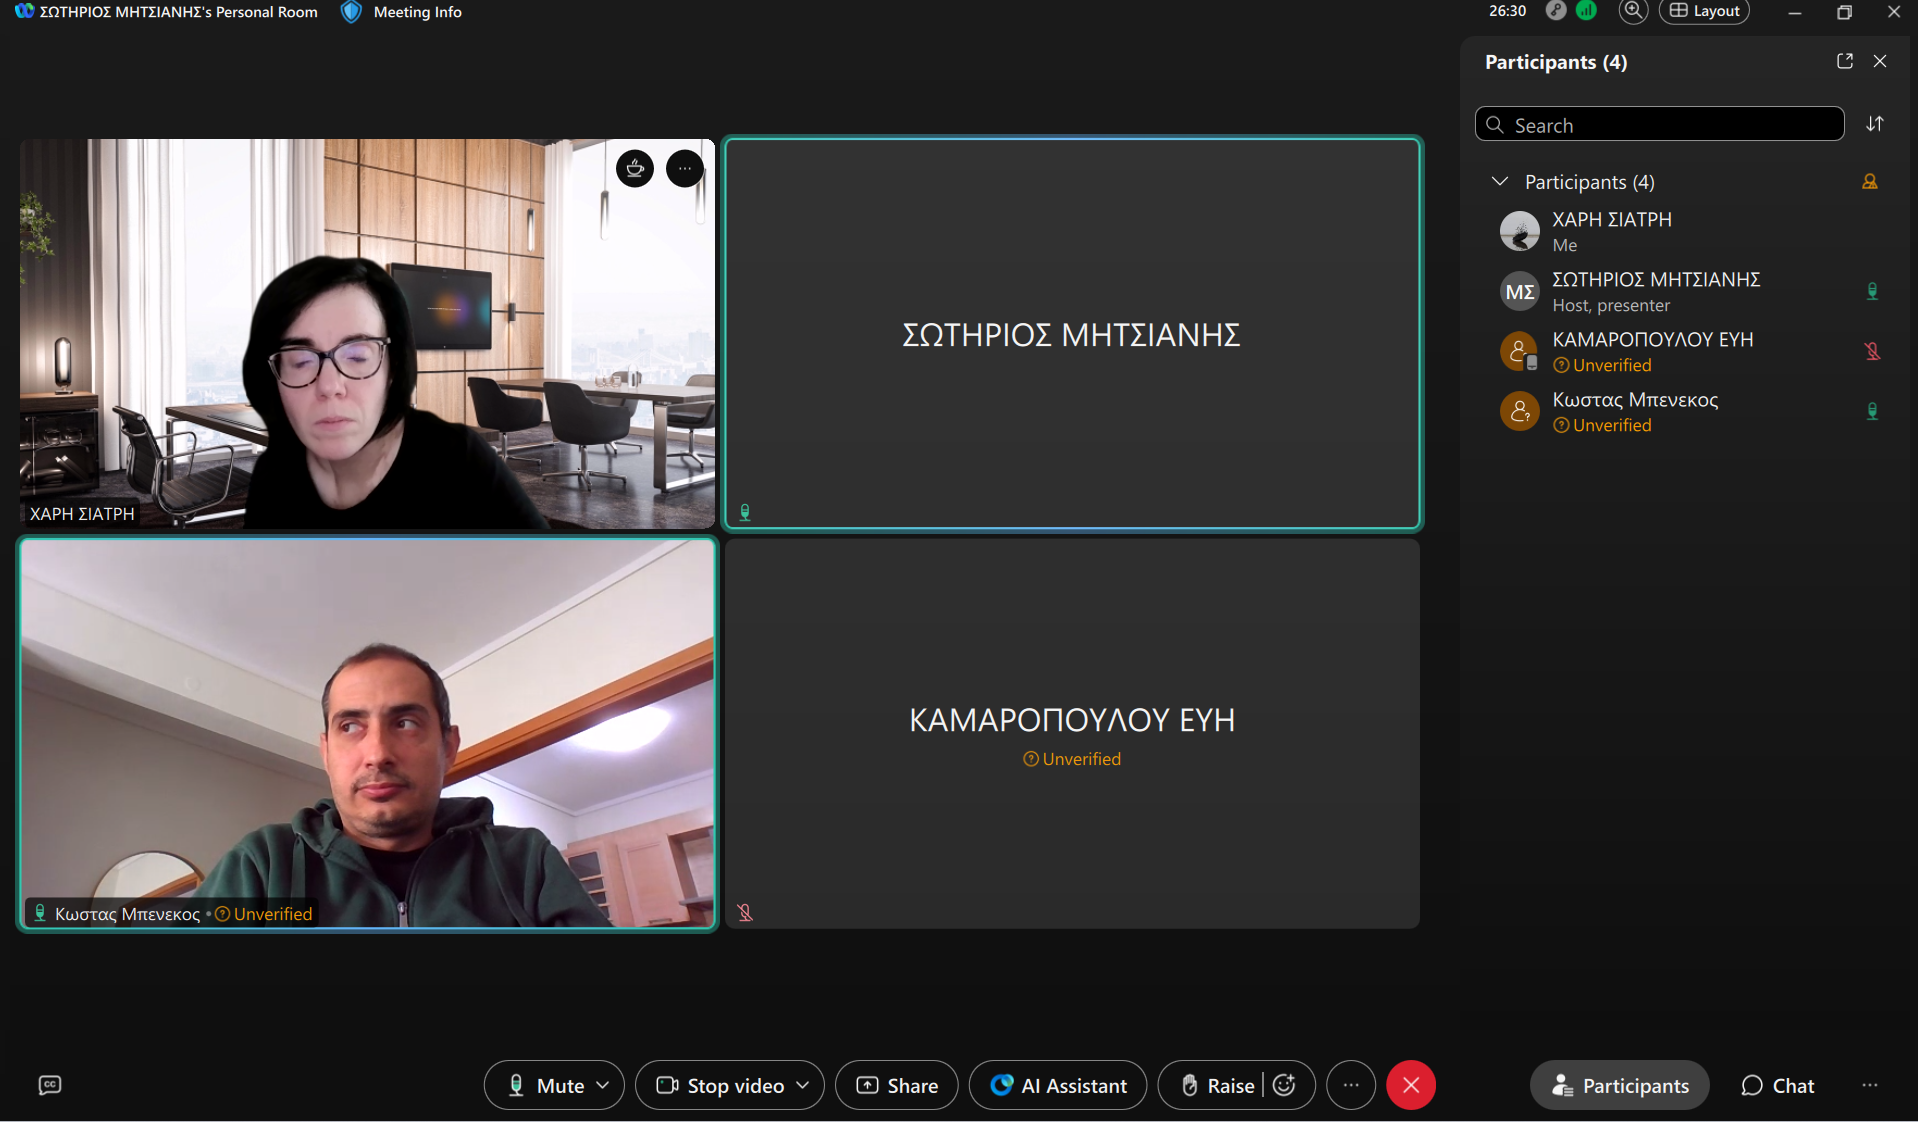The image size is (1918, 1122).
Task: Click the Meeting Info shield icon
Action: [x=351, y=12]
